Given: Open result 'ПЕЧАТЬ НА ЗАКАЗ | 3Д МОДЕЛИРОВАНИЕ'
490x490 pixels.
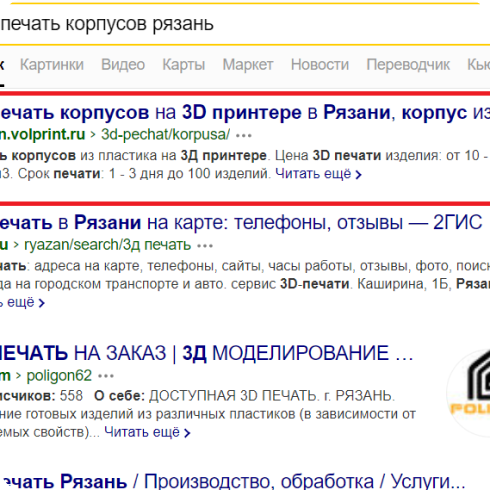Looking at the screenshot, I should (206, 353).
